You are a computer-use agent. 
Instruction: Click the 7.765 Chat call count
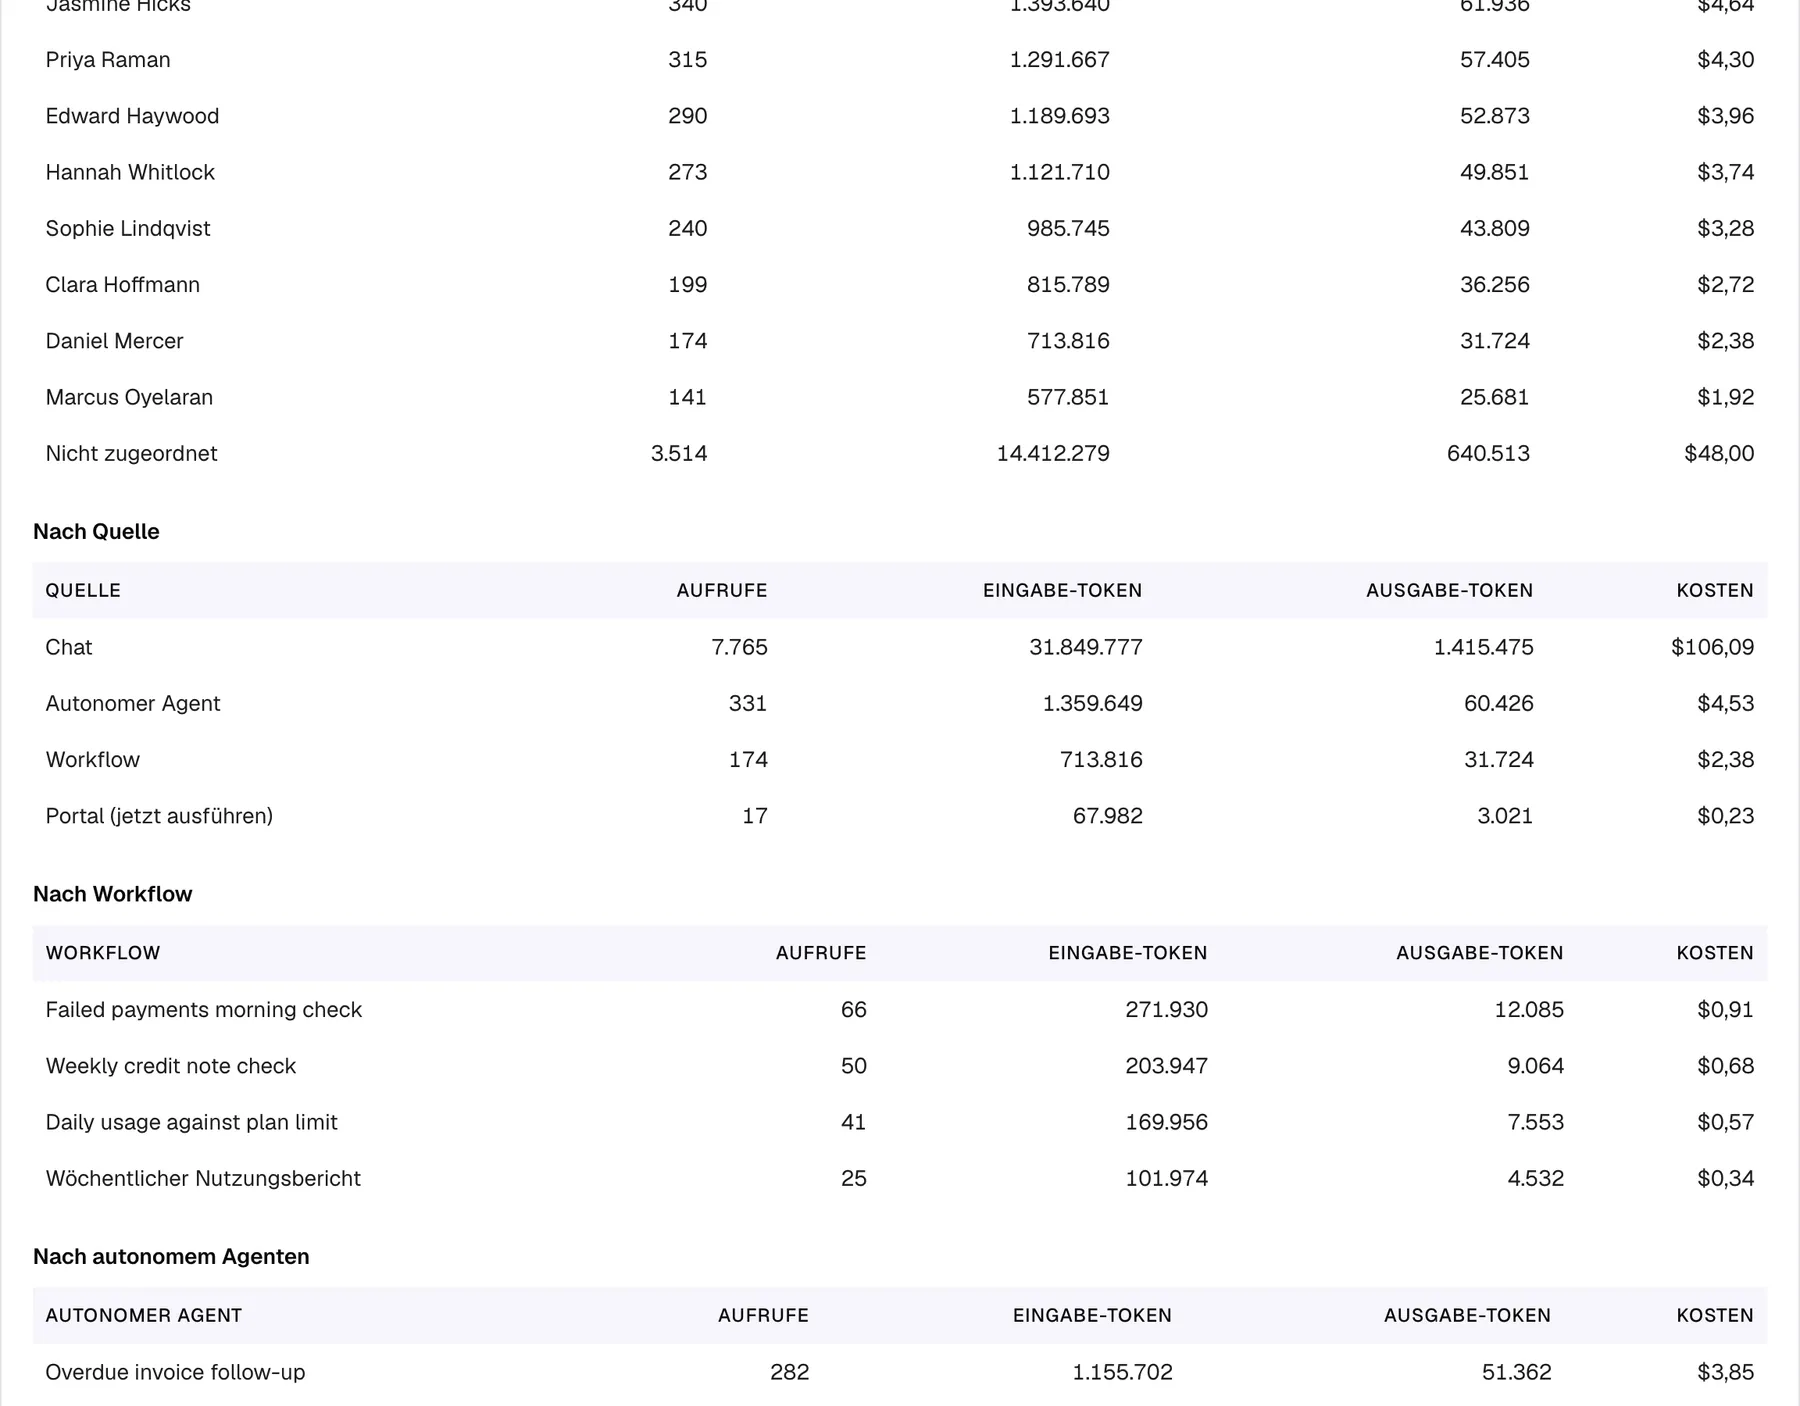pos(739,647)
